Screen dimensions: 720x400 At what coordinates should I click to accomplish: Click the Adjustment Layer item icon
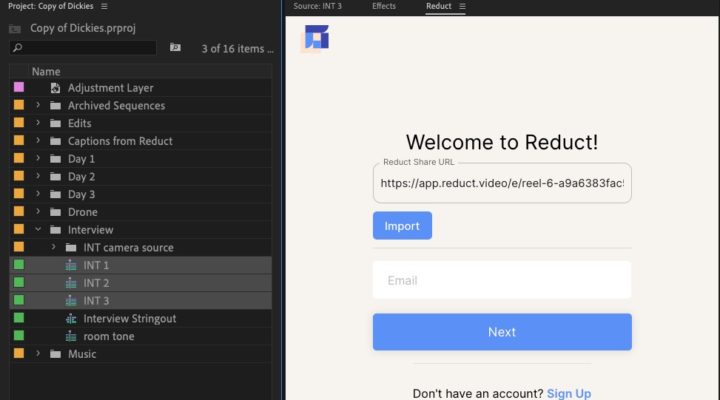(55, 88)
